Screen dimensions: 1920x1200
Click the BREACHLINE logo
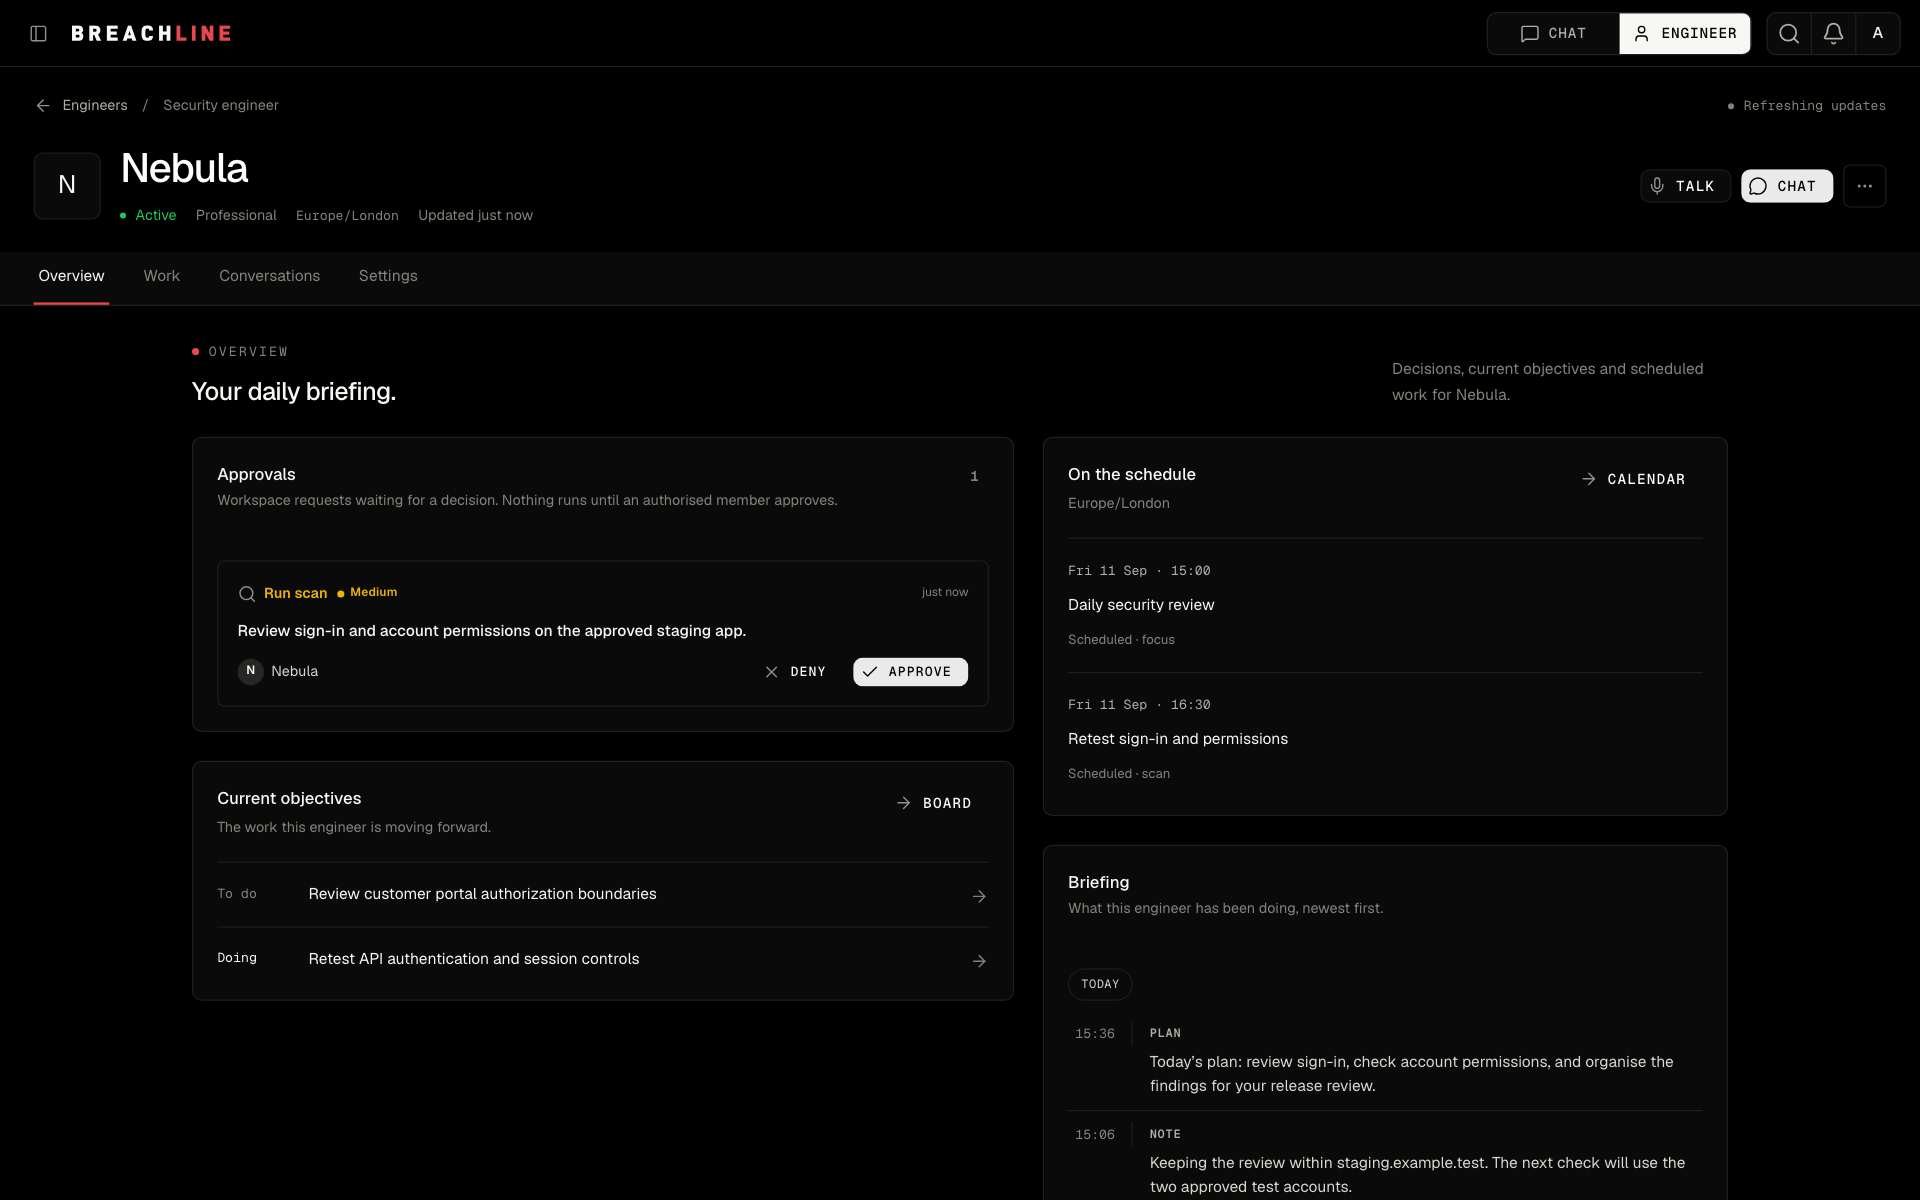click(x=151, y=34)
